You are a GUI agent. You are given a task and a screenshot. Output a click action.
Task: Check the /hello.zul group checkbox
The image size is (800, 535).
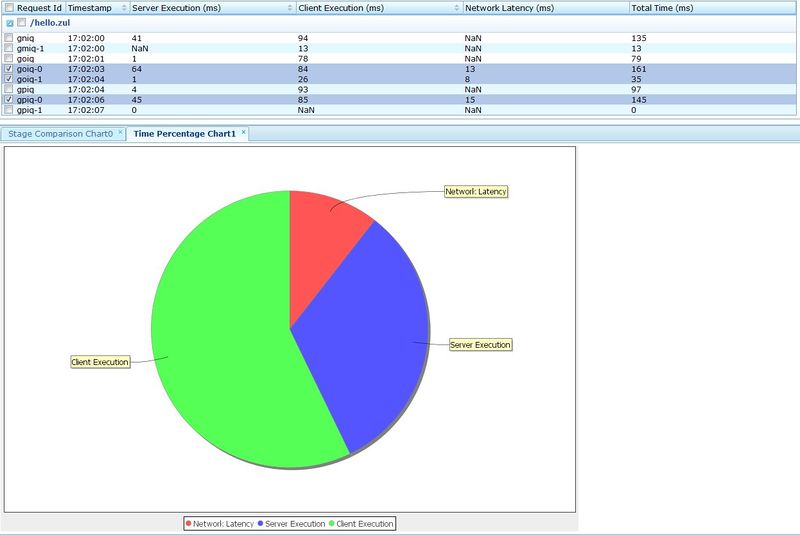(x=21, y=22)
